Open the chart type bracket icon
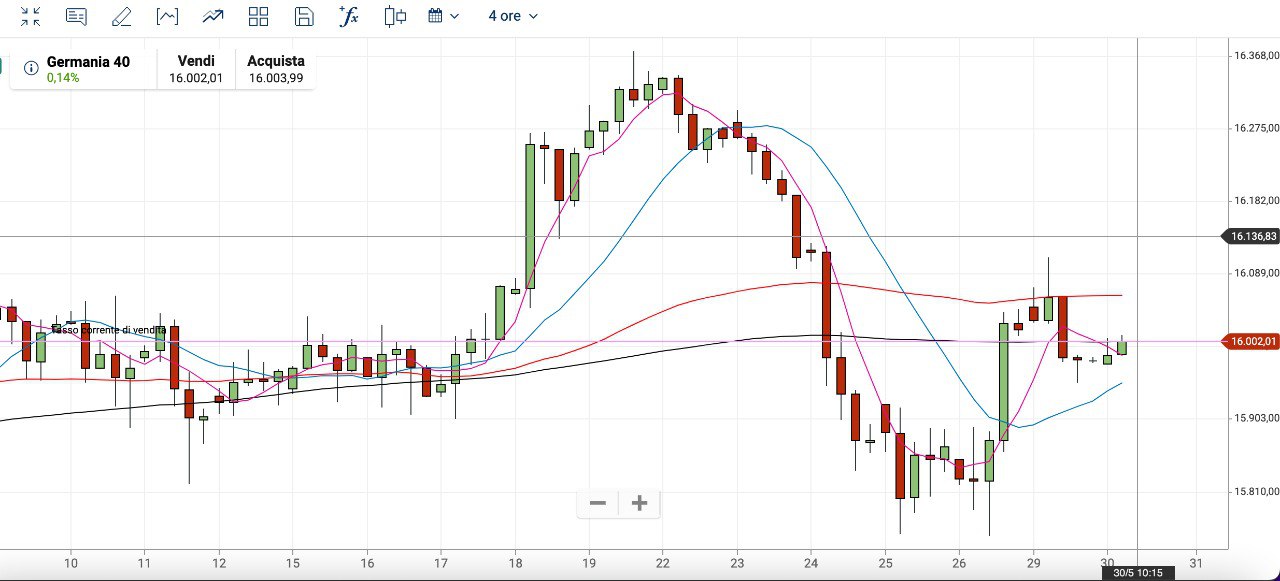 [167, 16]
